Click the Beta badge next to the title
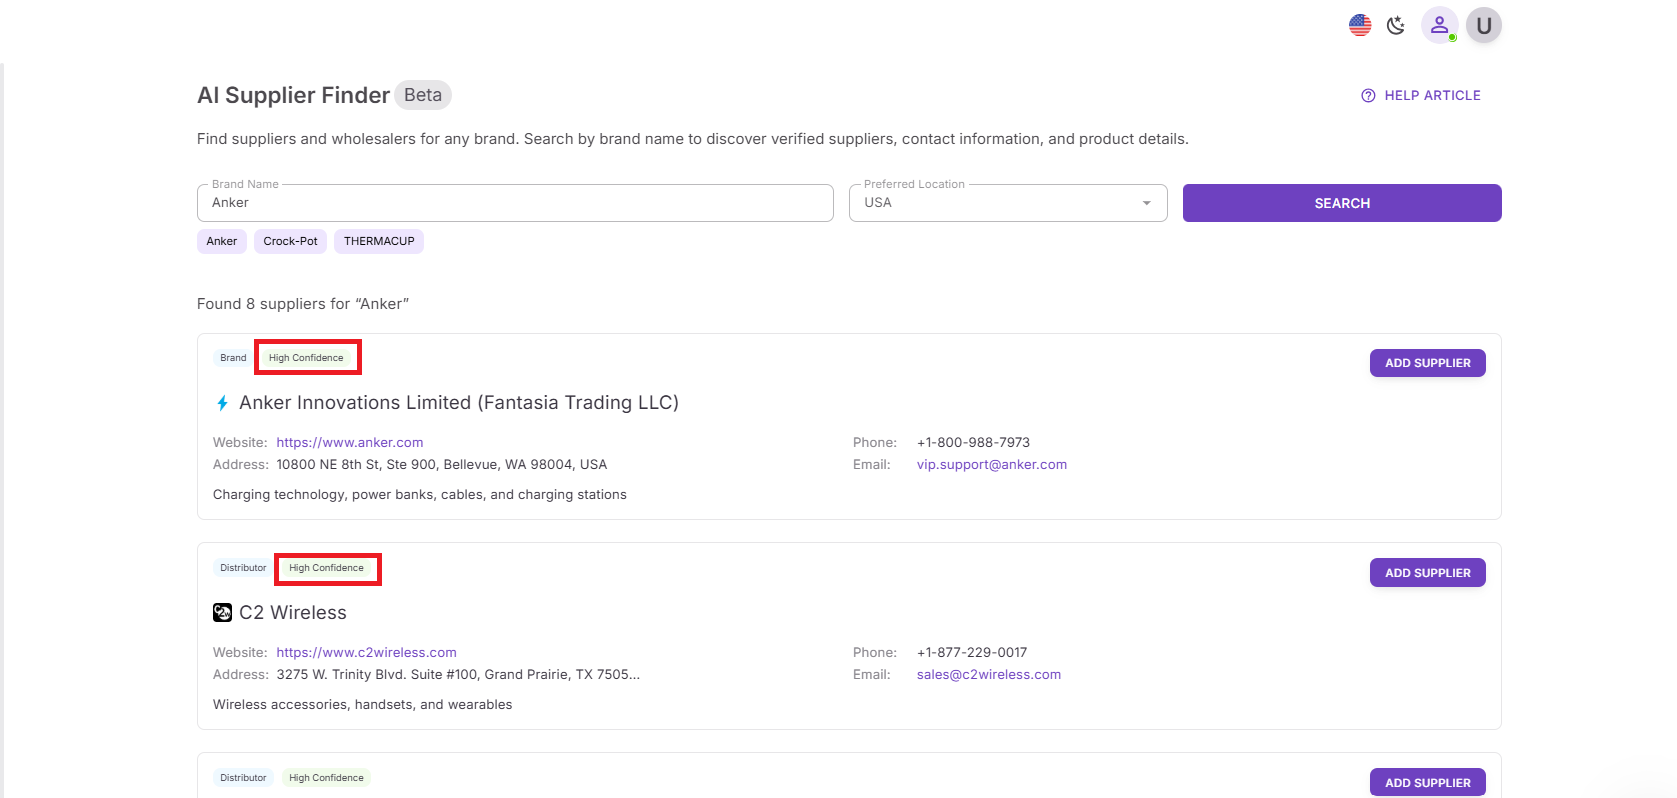The width and height of the screenshot is (1677, 798). click(423, 95)
